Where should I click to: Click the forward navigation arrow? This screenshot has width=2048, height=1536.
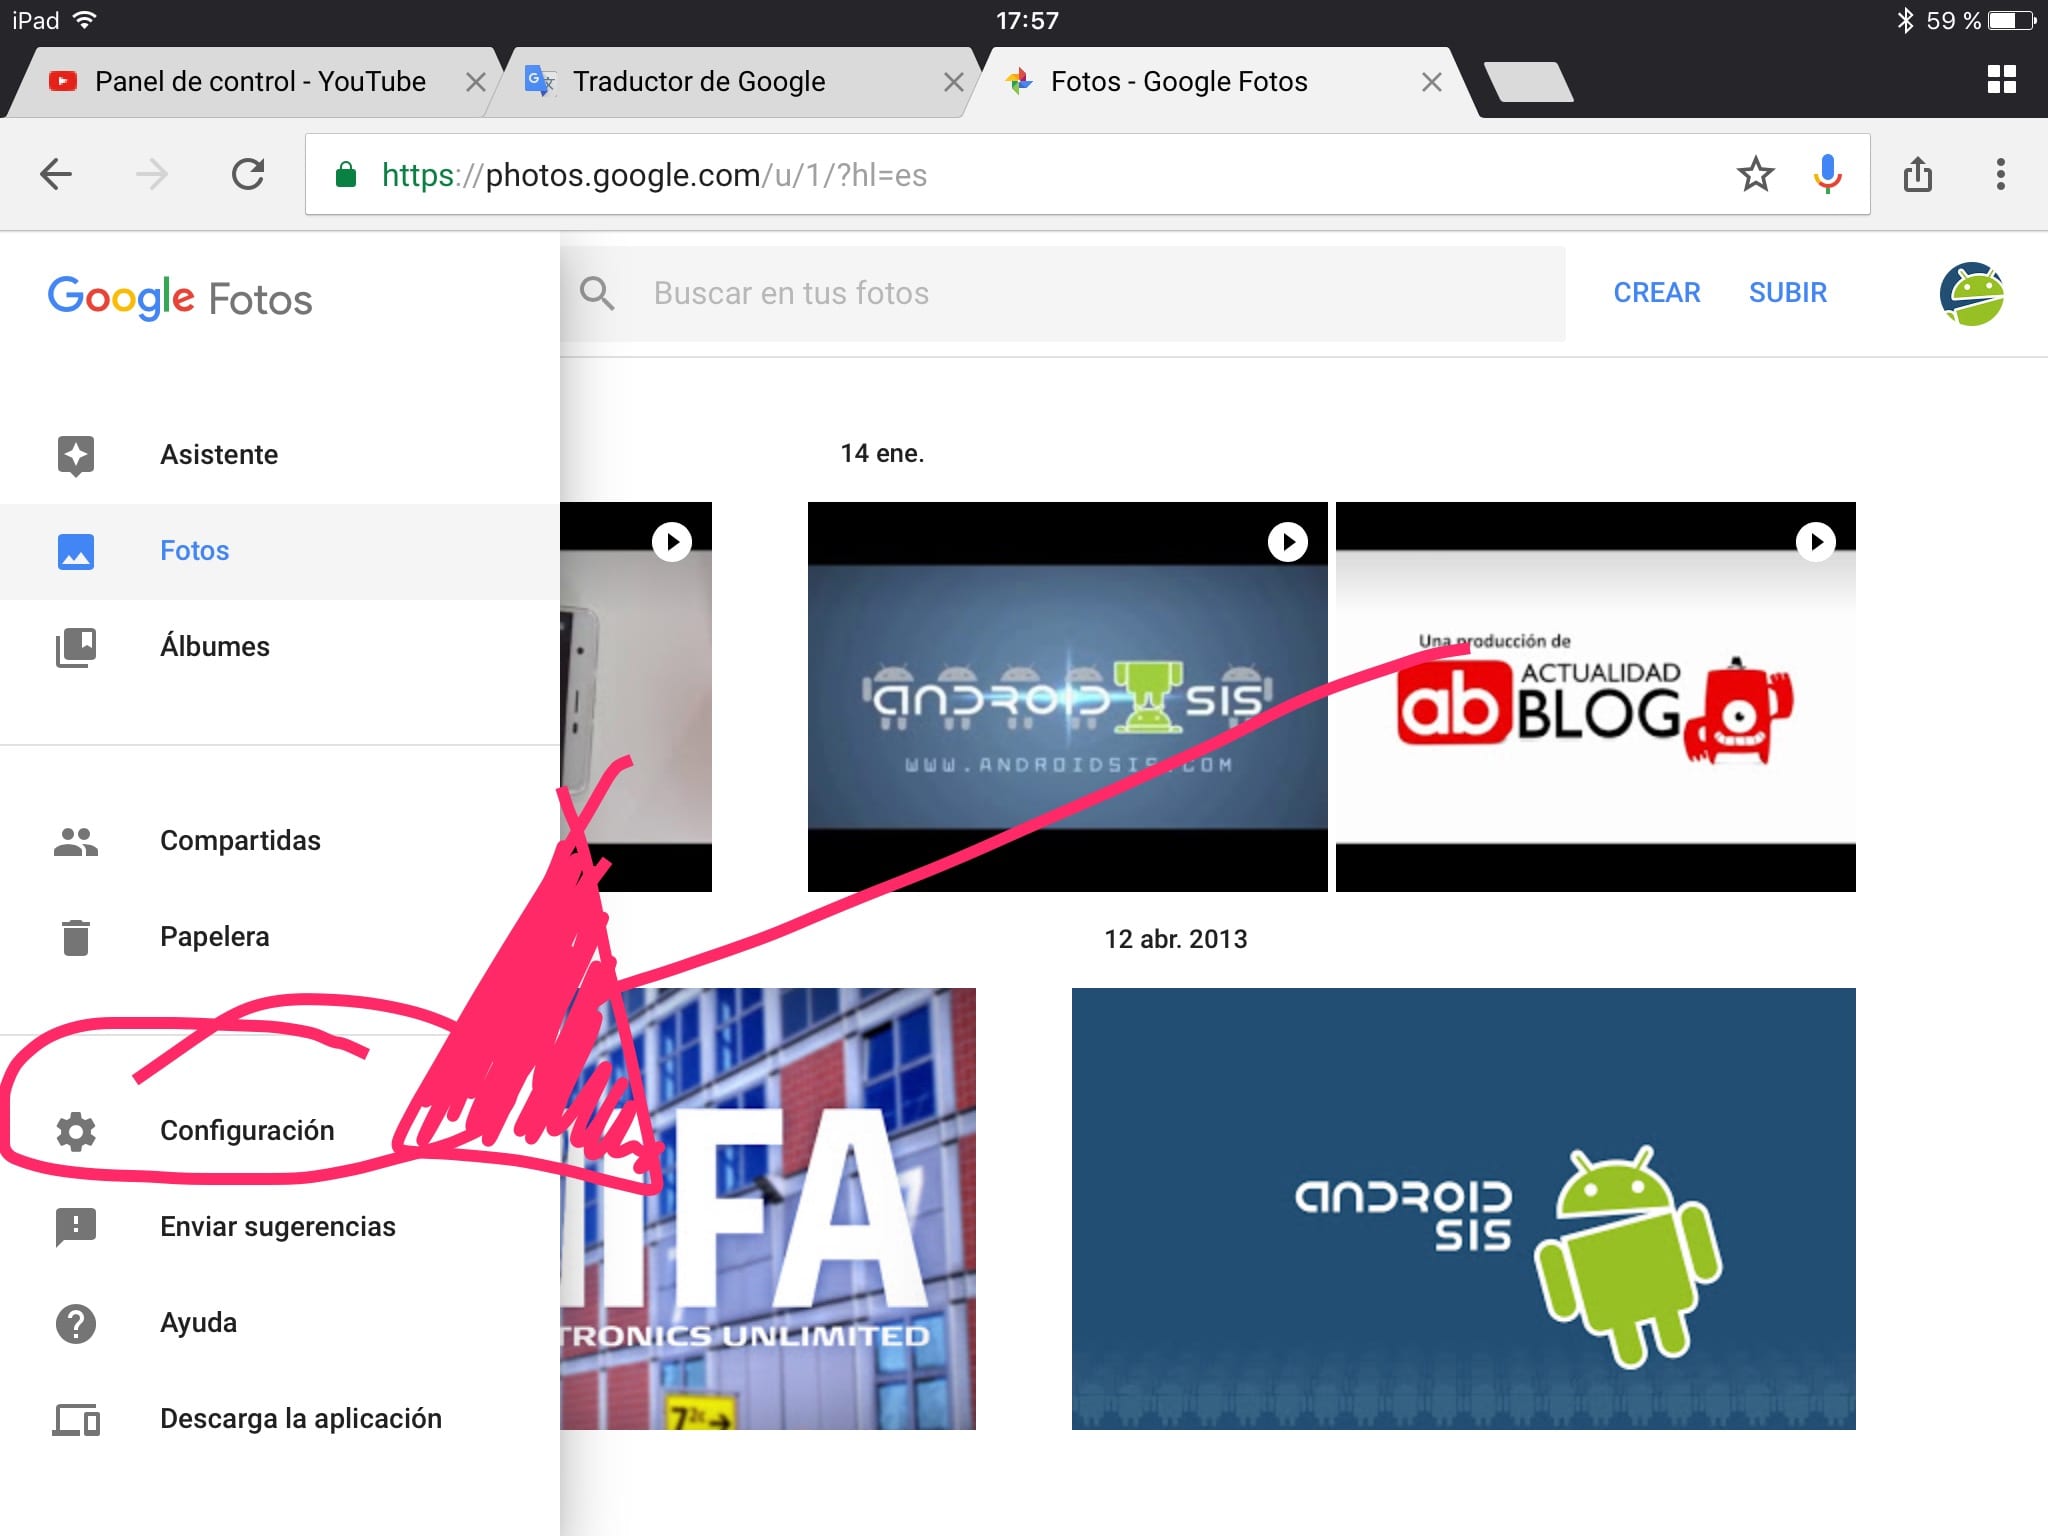tap(152, 174)
